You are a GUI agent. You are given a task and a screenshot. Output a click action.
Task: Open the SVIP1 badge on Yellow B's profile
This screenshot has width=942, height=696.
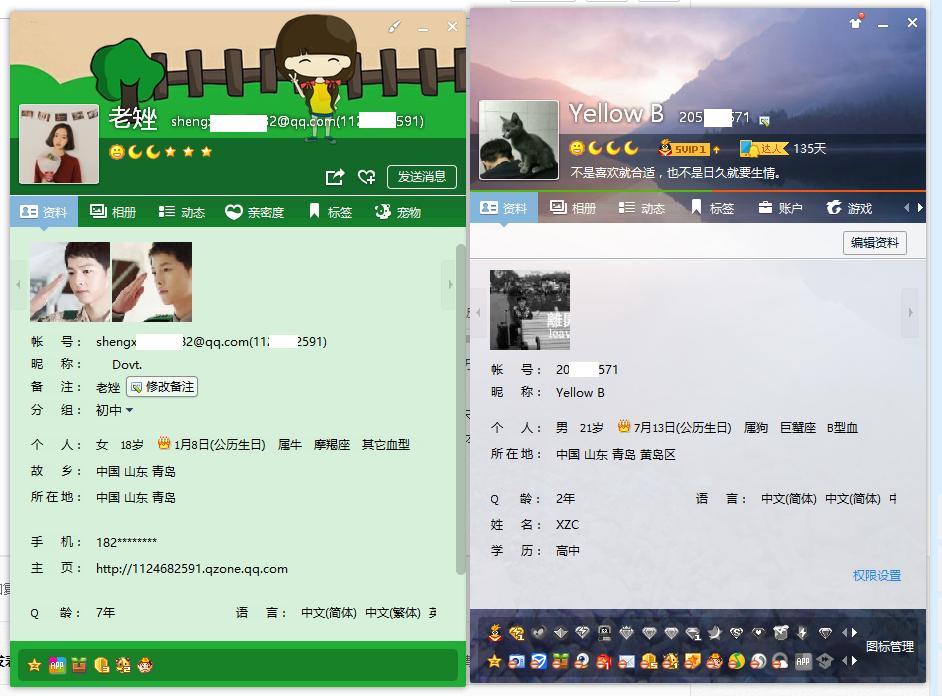686,148
